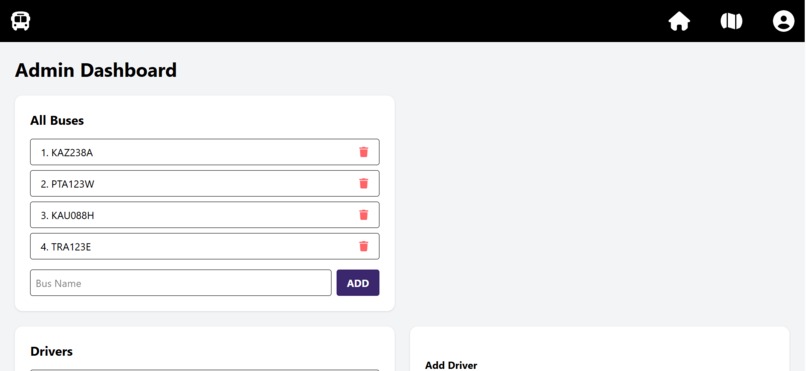Delete bus KAZ238A with trash icon
Image resolution: width=806 pixels, height=371 pixels.
point(363,152)
